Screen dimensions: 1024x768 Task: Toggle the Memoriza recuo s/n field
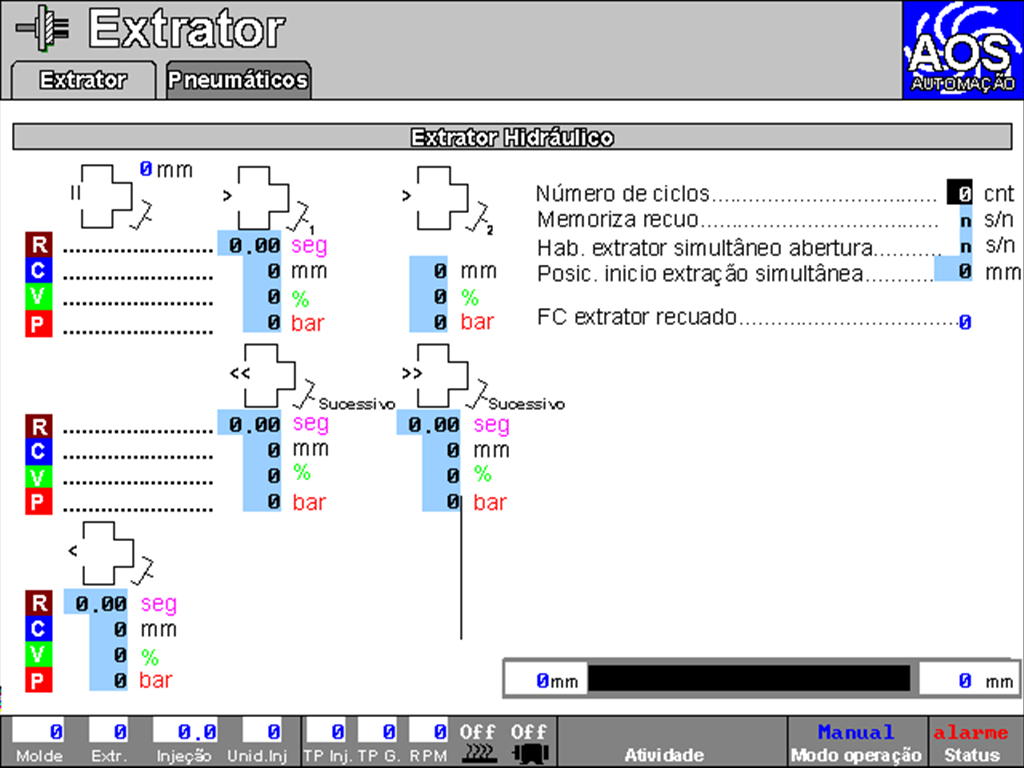pos(965,220)
